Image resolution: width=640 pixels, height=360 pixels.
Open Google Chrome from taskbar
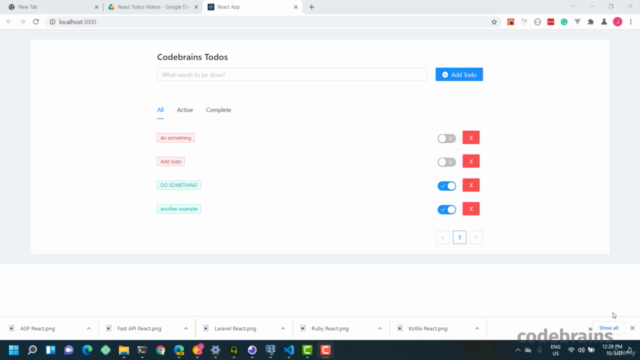coord(160,350)
